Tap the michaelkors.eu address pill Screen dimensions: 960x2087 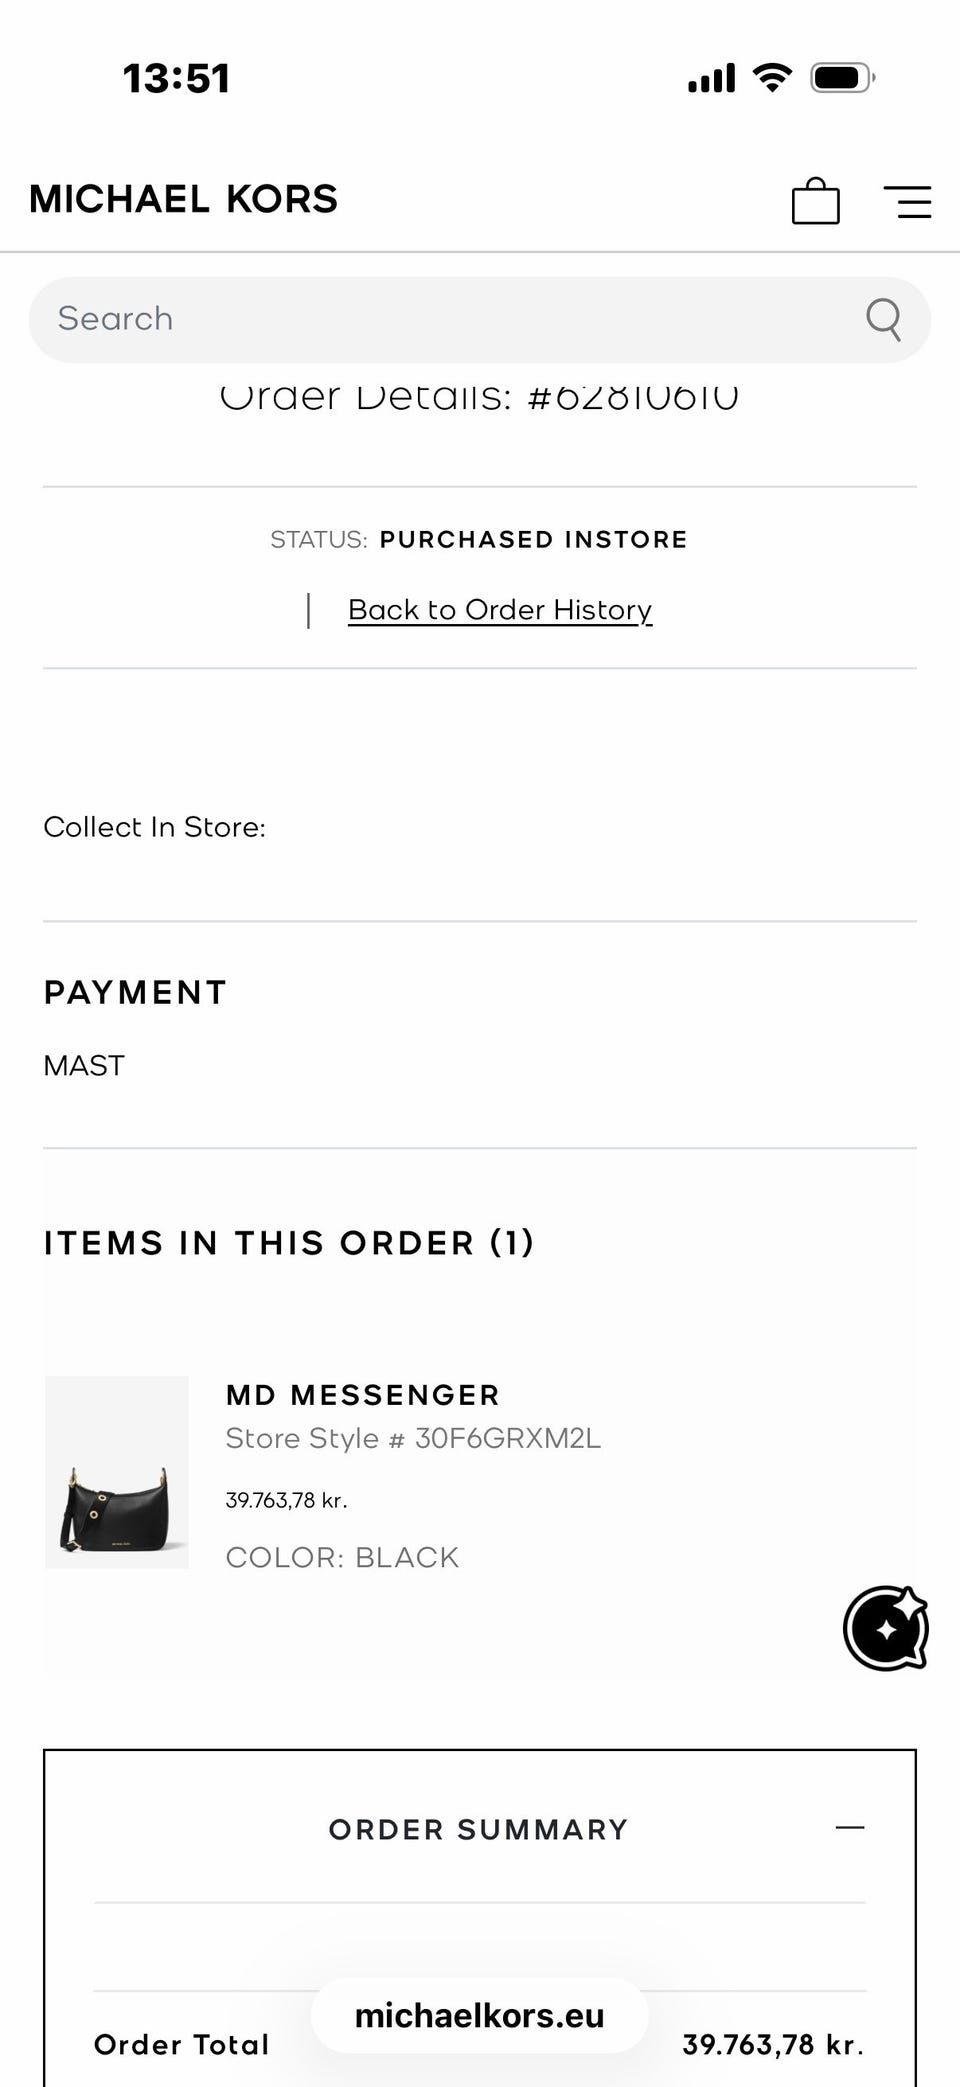(x=479, y=2016)
